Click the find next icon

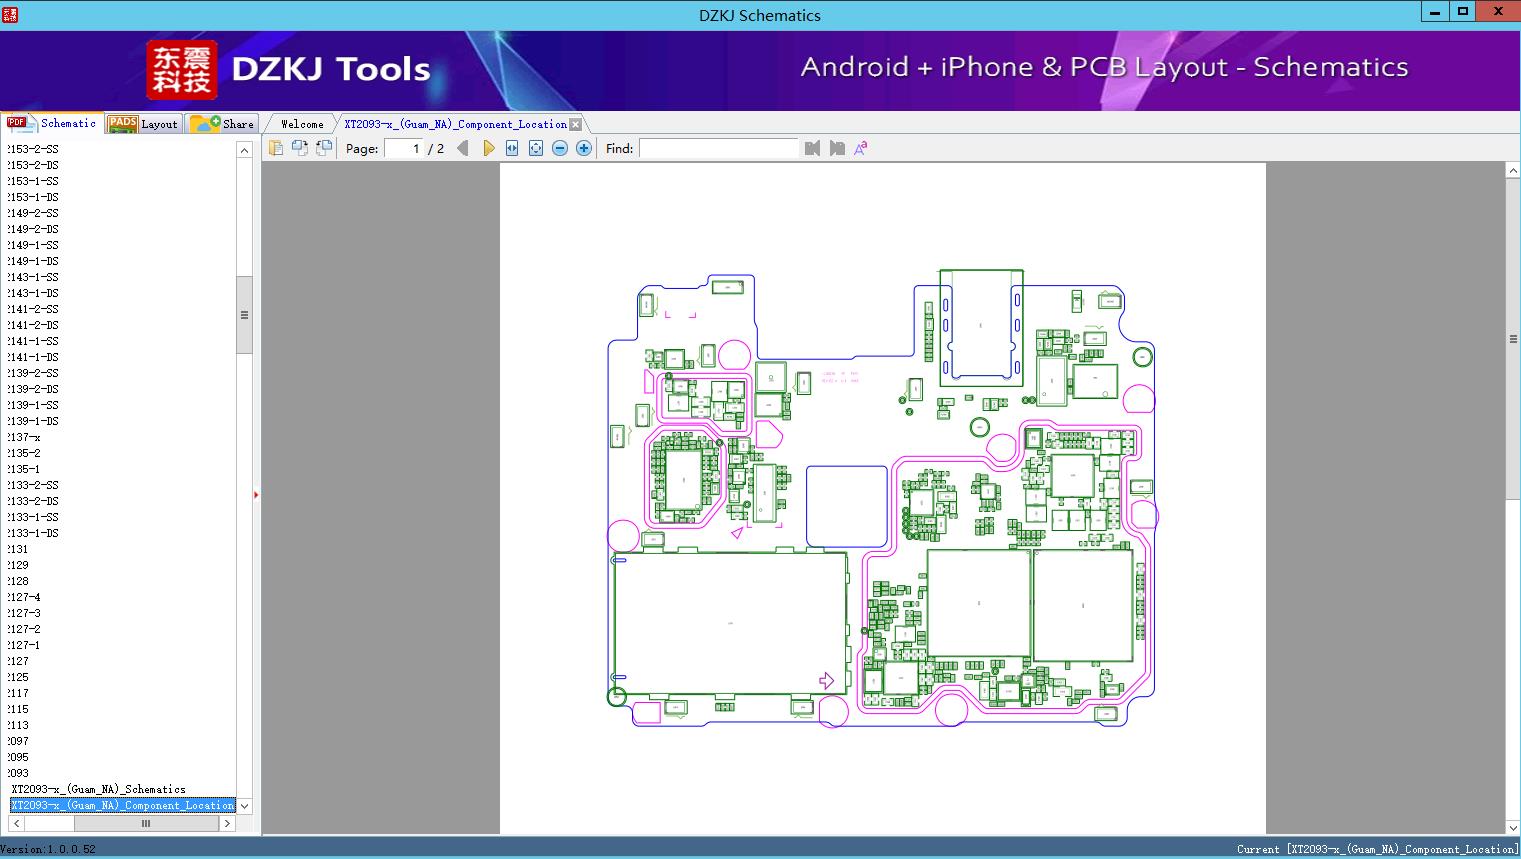837,148
